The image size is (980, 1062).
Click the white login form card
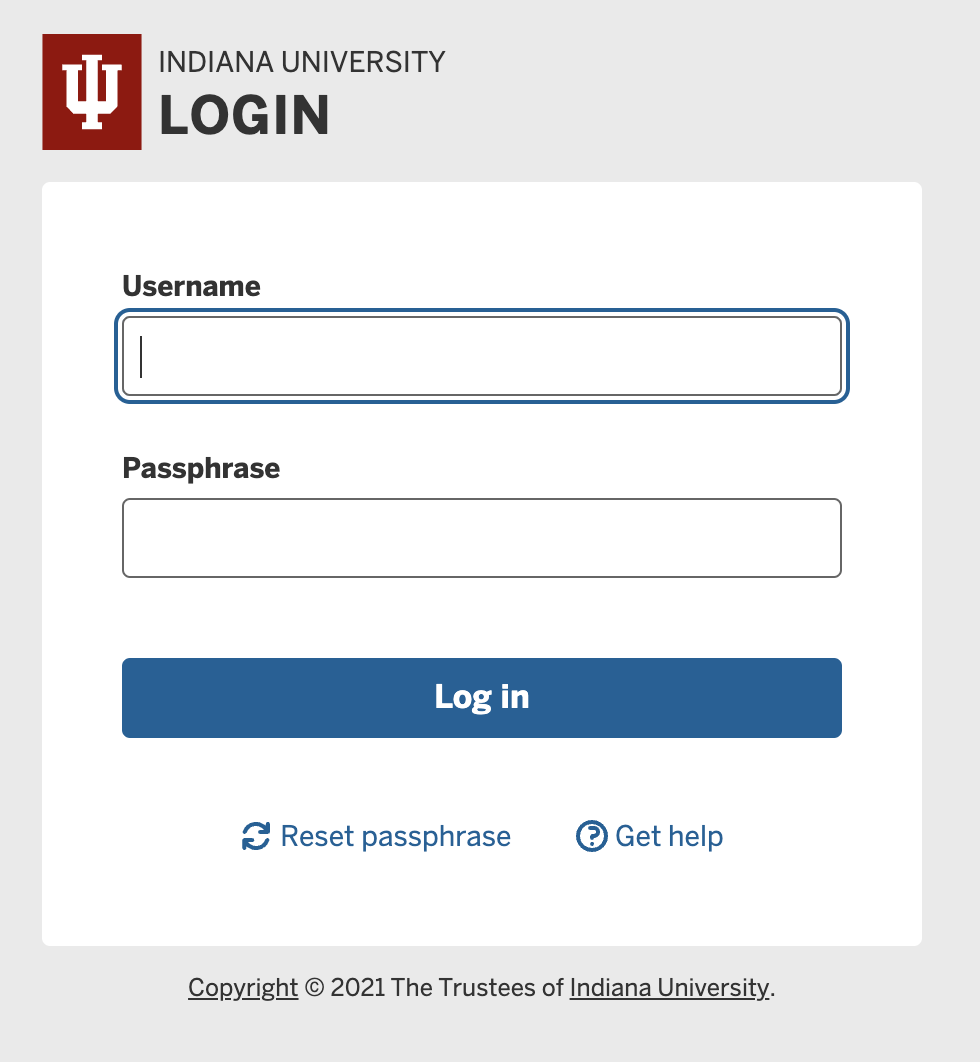(481, 900)
